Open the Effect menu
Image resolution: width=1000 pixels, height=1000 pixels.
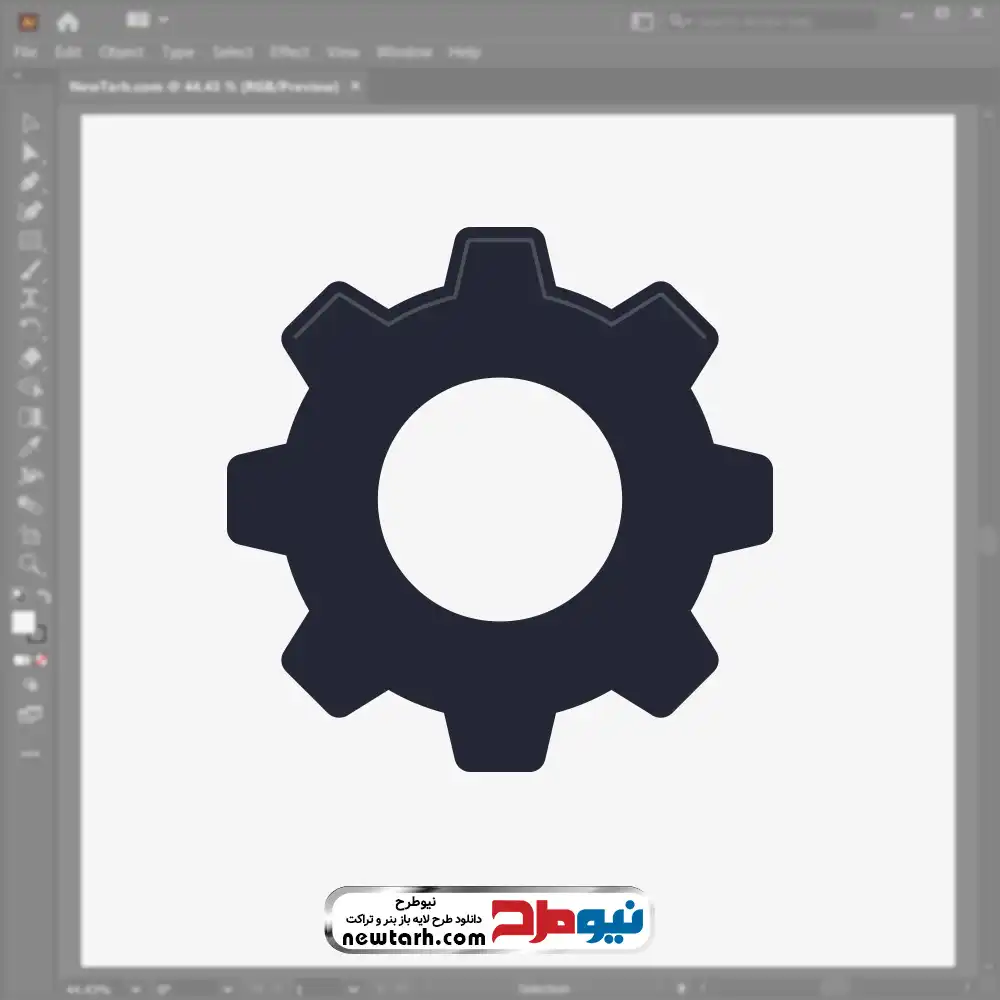pos(290,52)
